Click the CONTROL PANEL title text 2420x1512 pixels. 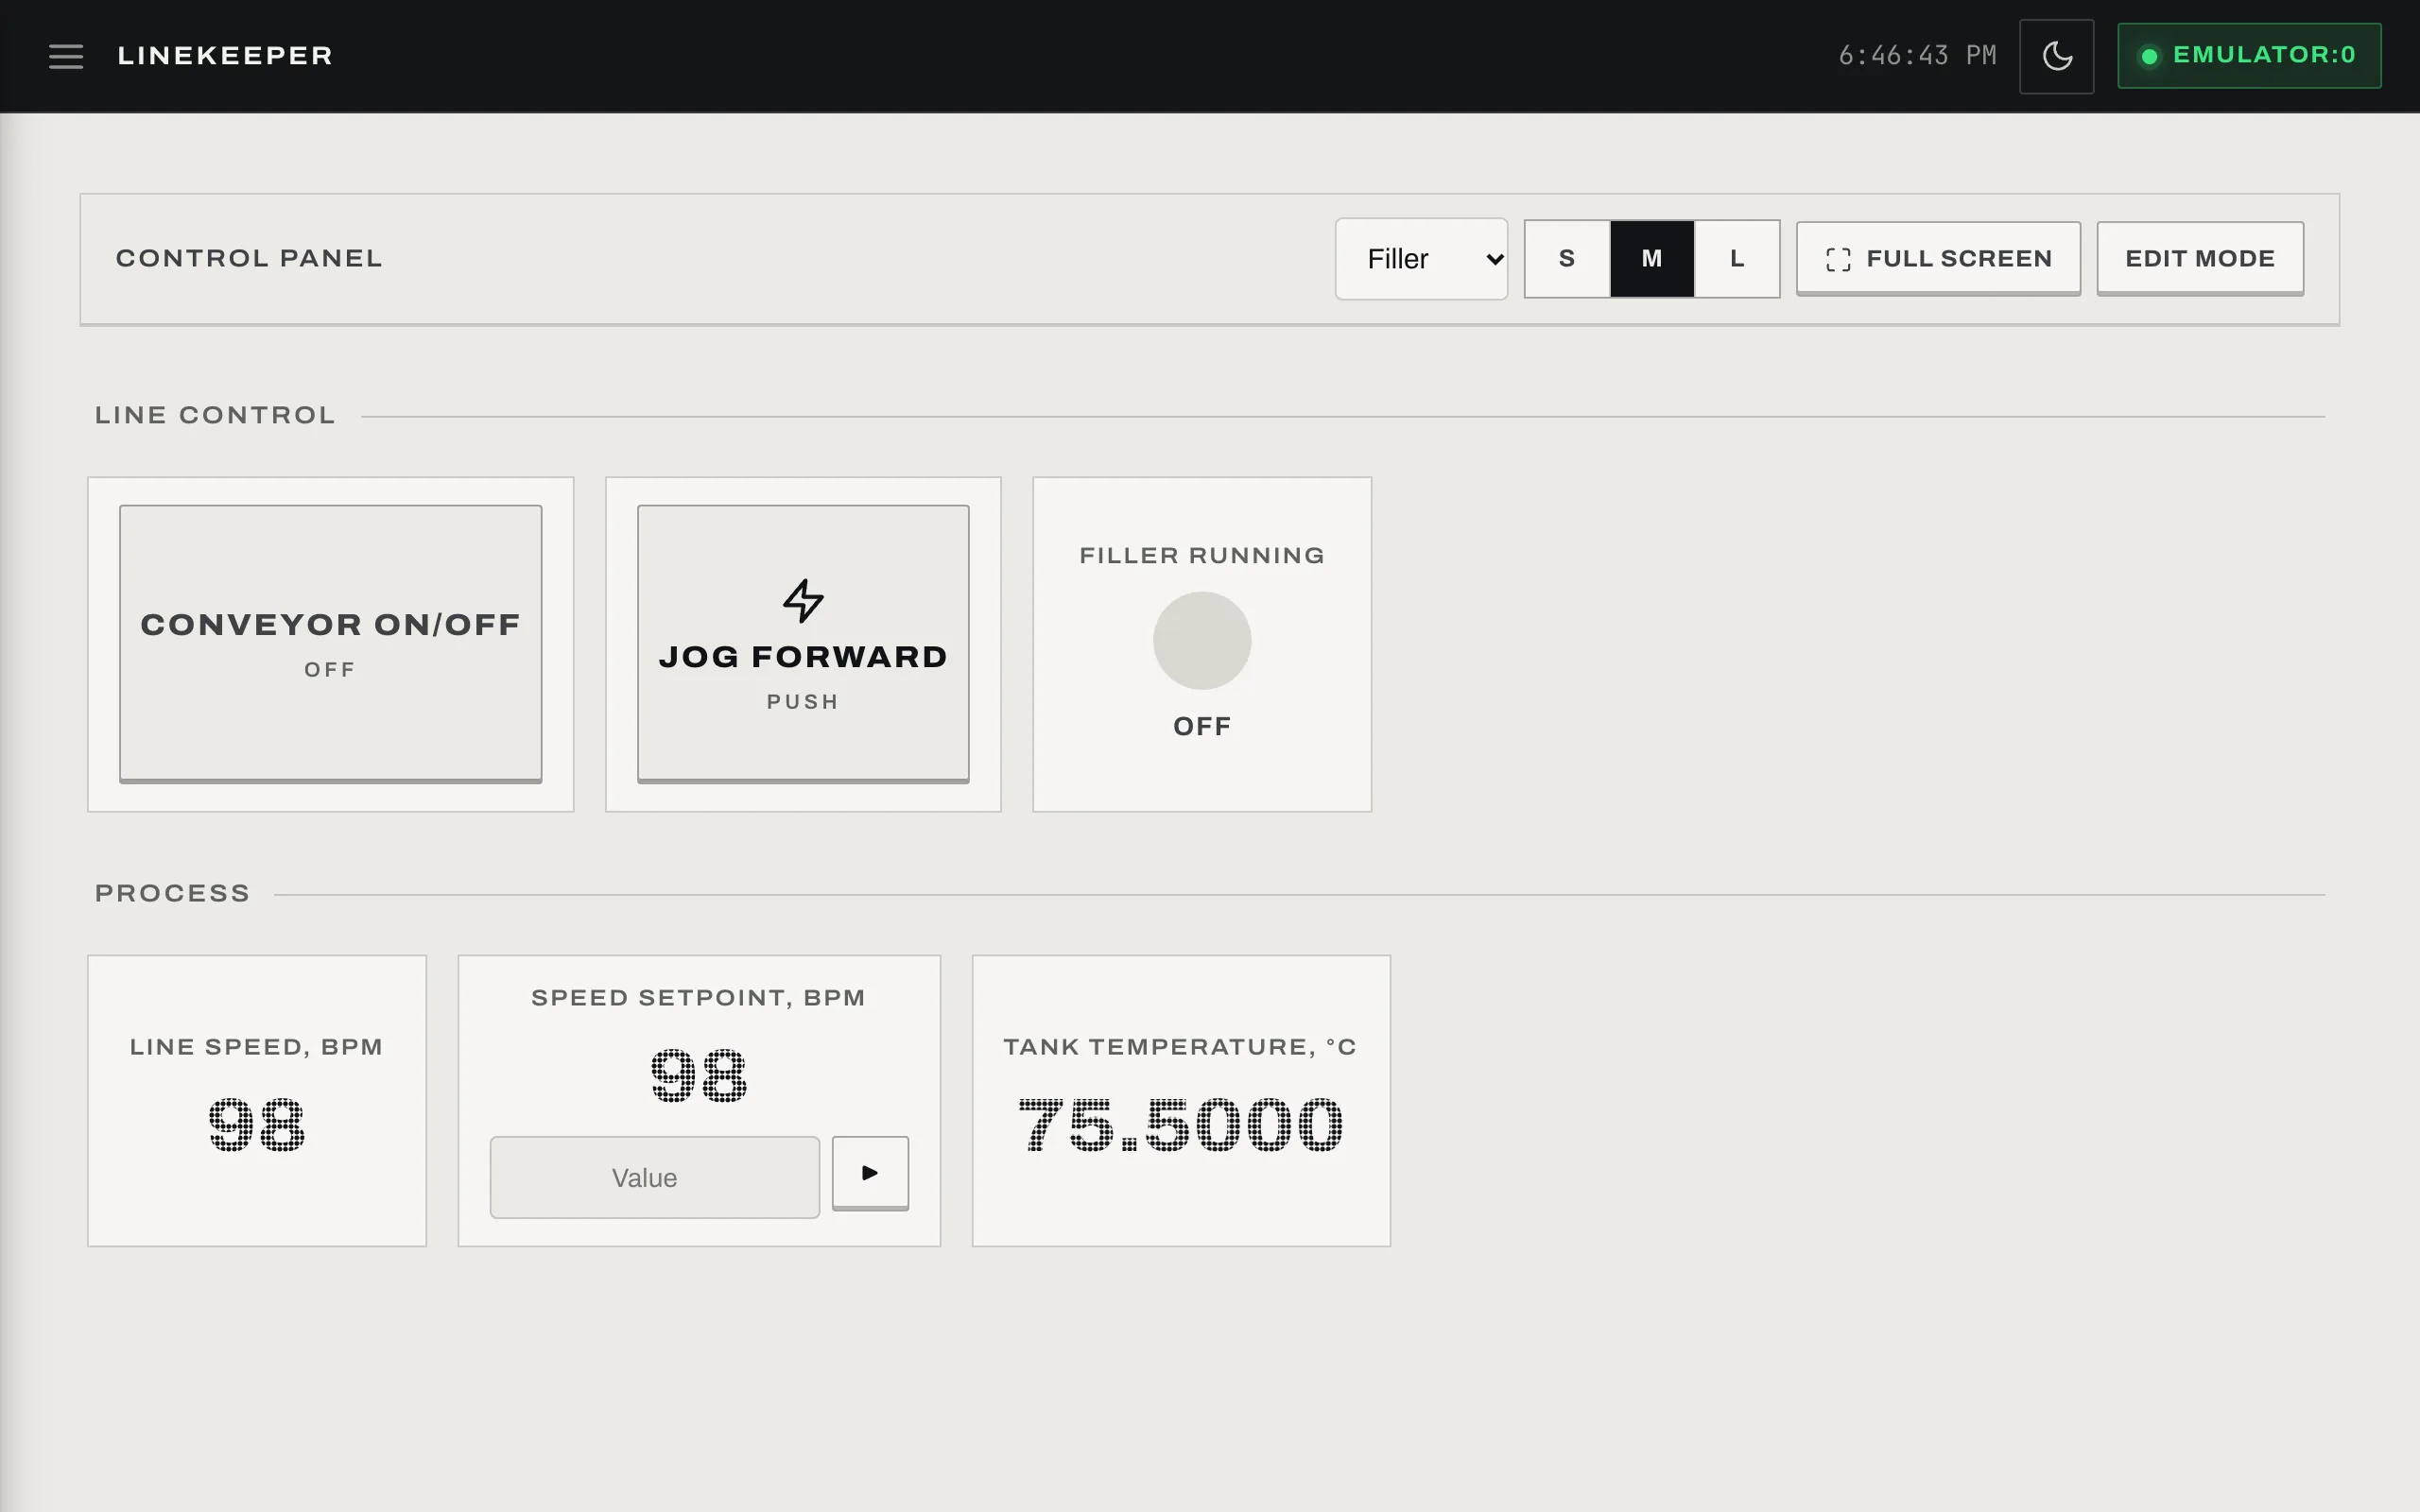click(x=249, y=259)
